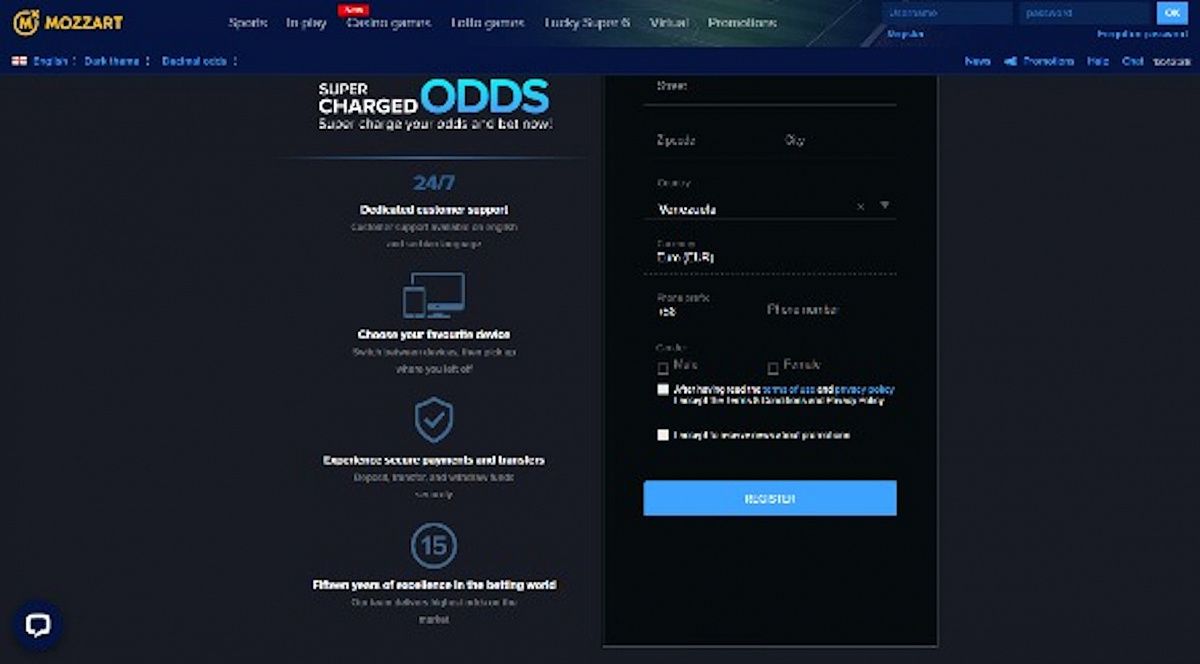Clear the Venezuela country selection

pos(860,207)
